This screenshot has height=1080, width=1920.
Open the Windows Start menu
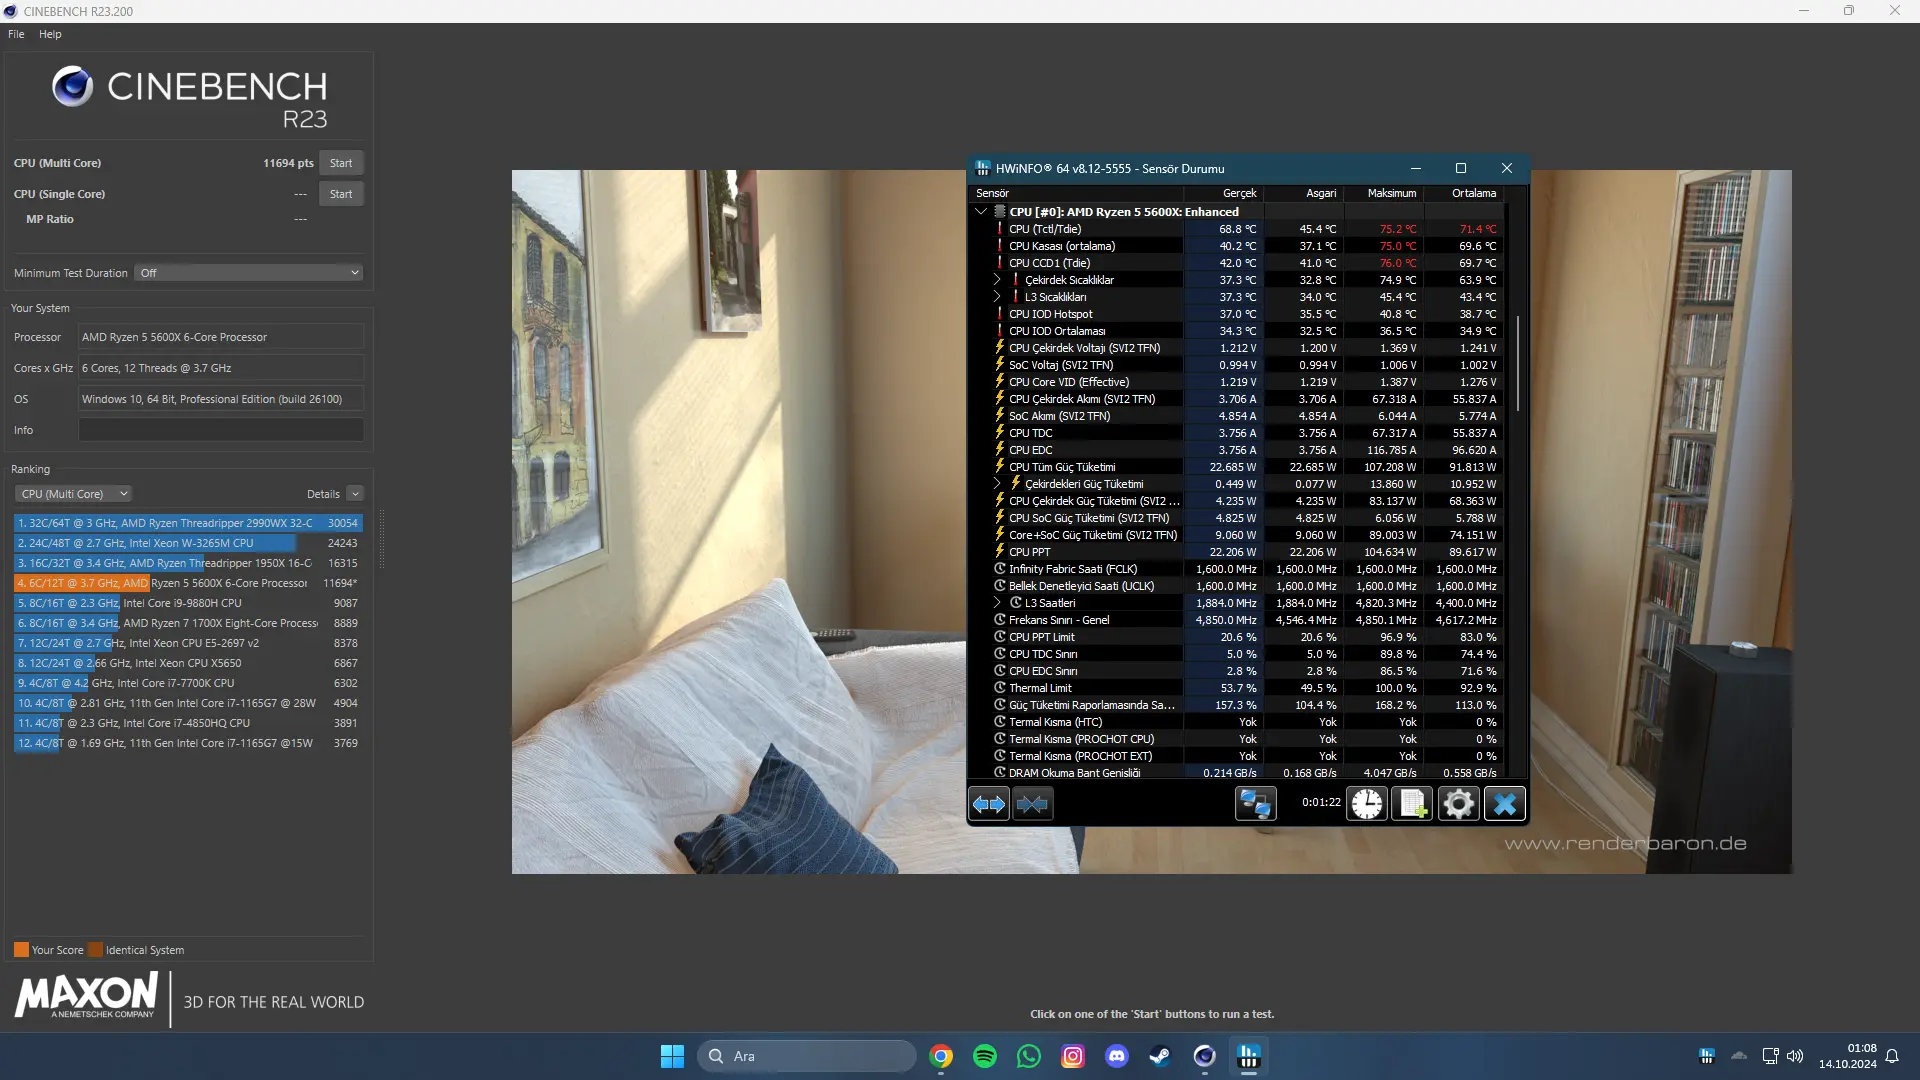672,1056
